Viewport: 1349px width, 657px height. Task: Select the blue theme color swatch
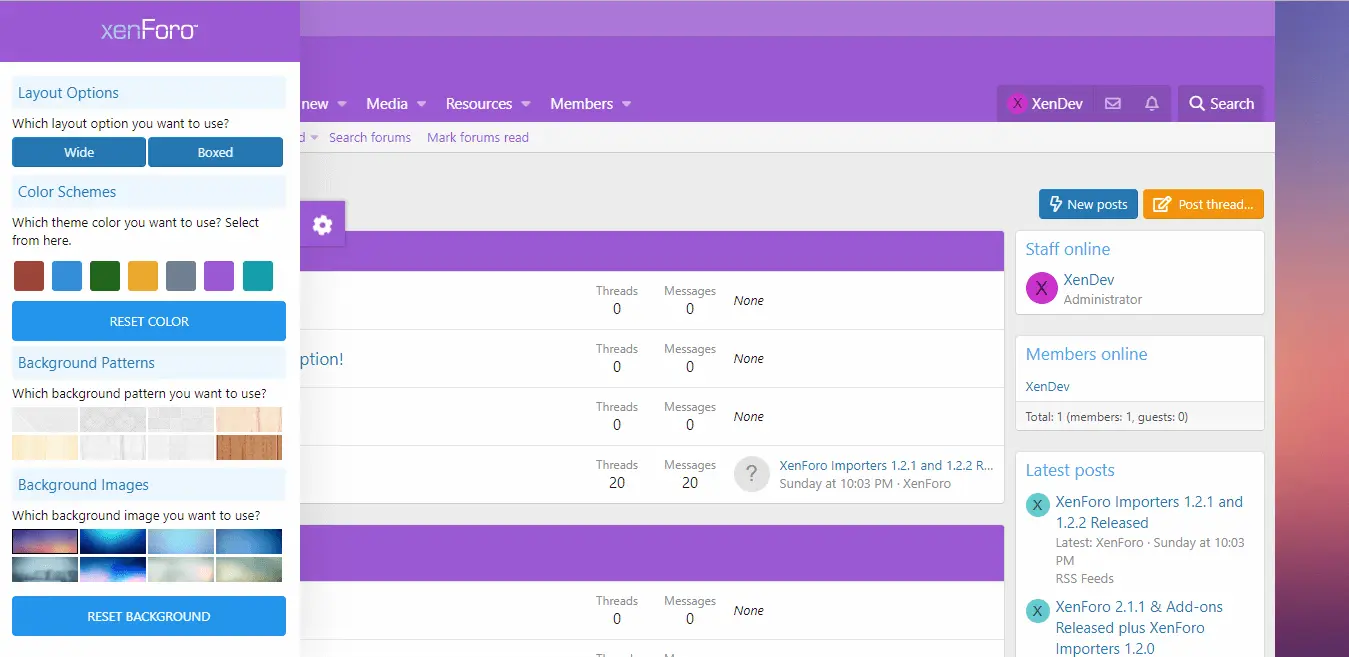[x=67, y=276]
